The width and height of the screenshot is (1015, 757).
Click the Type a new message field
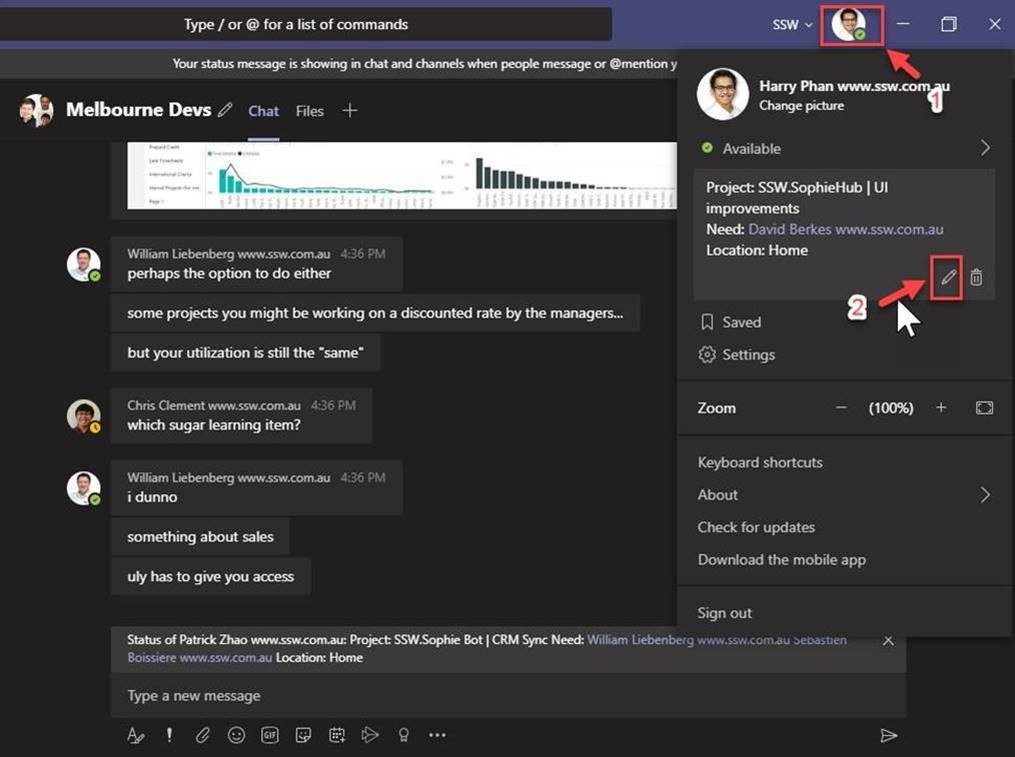[x=500, y=695]
